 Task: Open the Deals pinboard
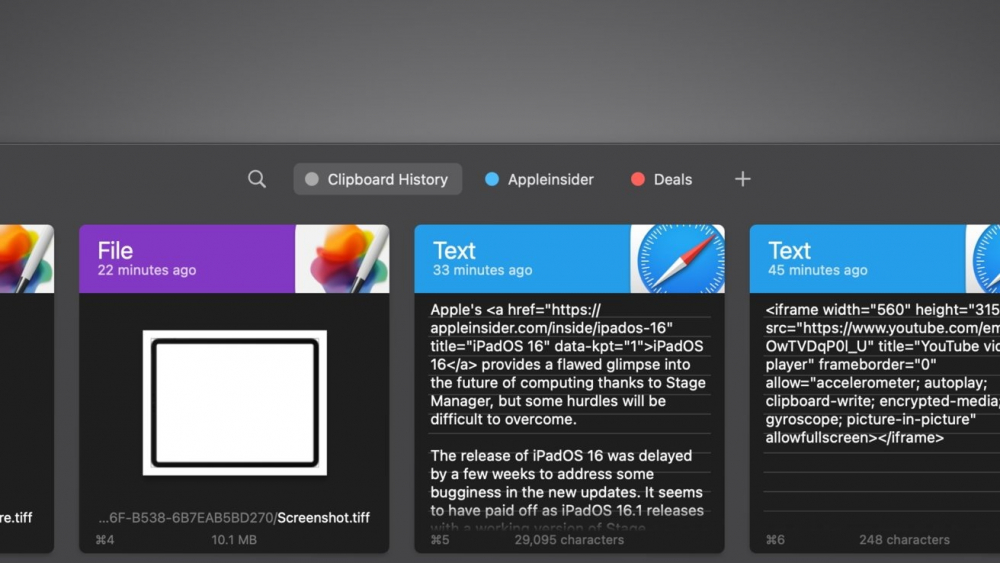click(661, 179)
